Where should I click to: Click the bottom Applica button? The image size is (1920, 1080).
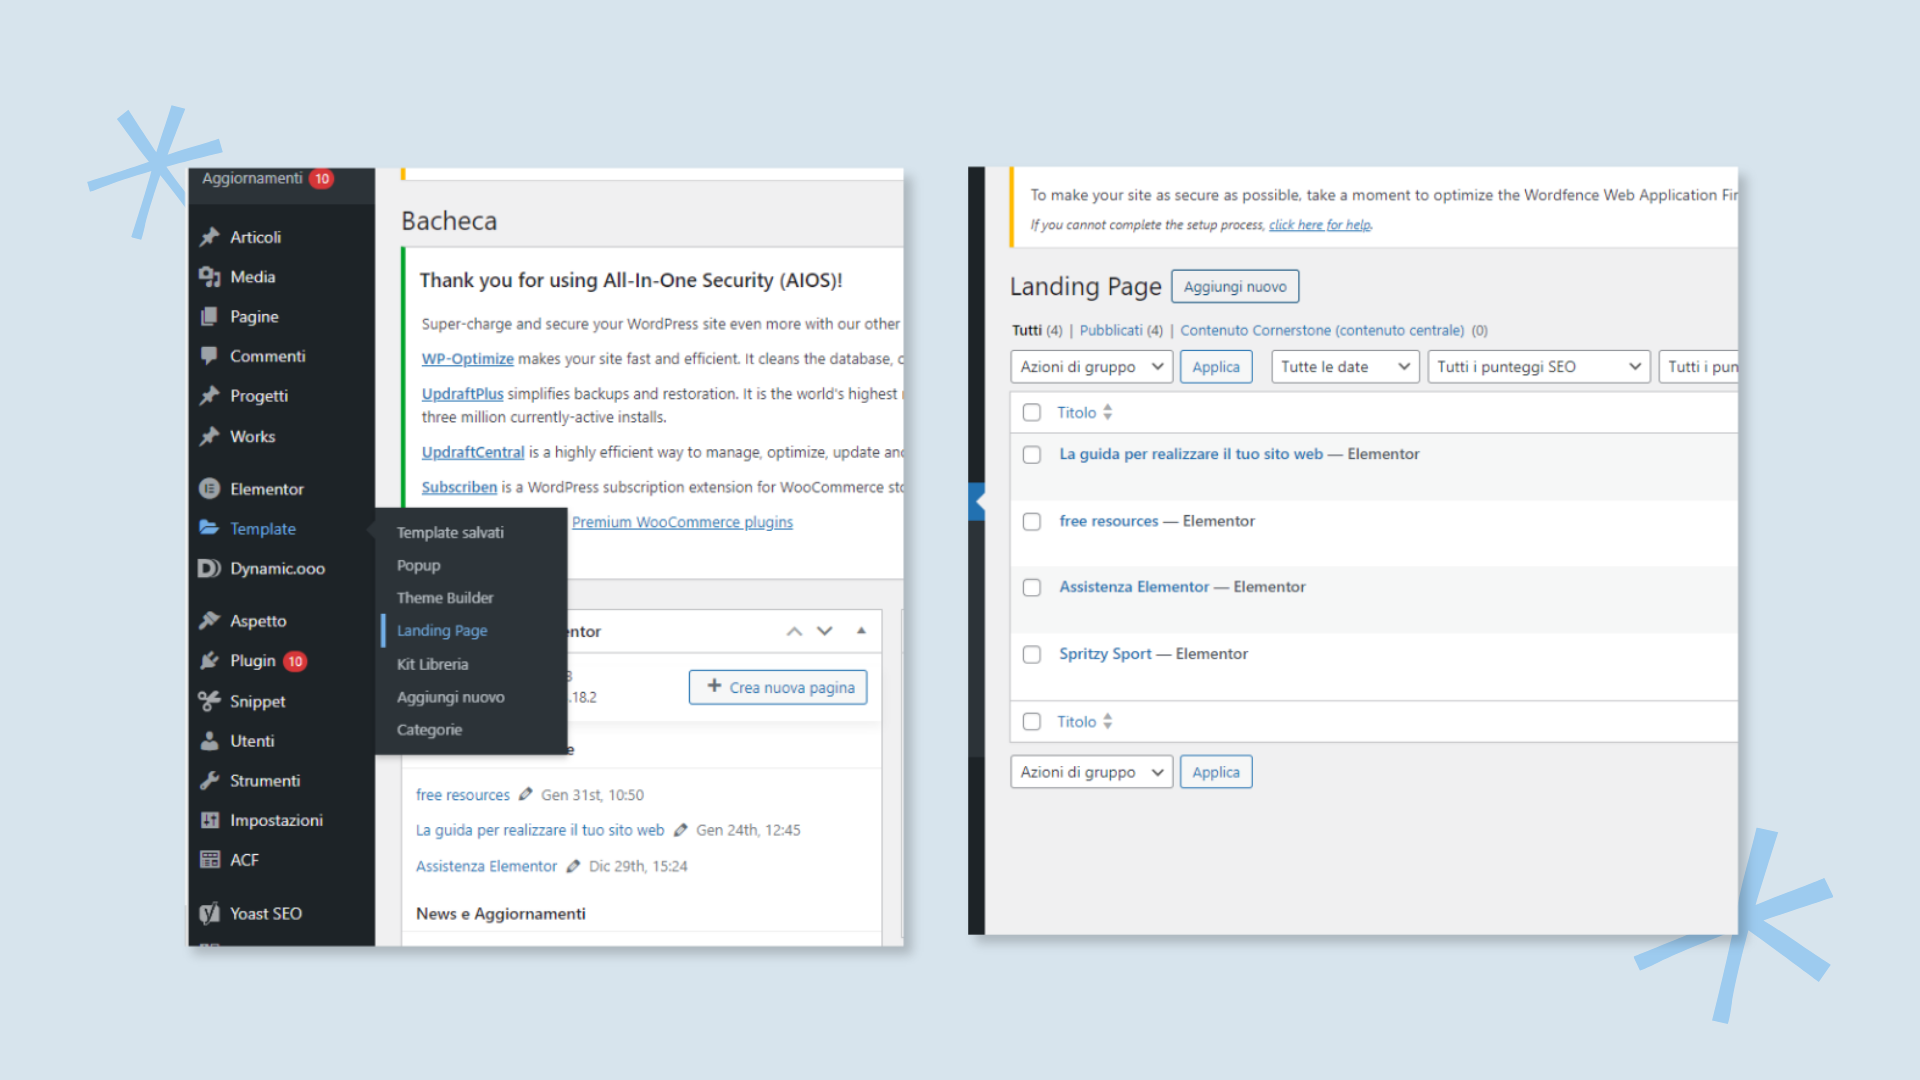coord(1216,772)
